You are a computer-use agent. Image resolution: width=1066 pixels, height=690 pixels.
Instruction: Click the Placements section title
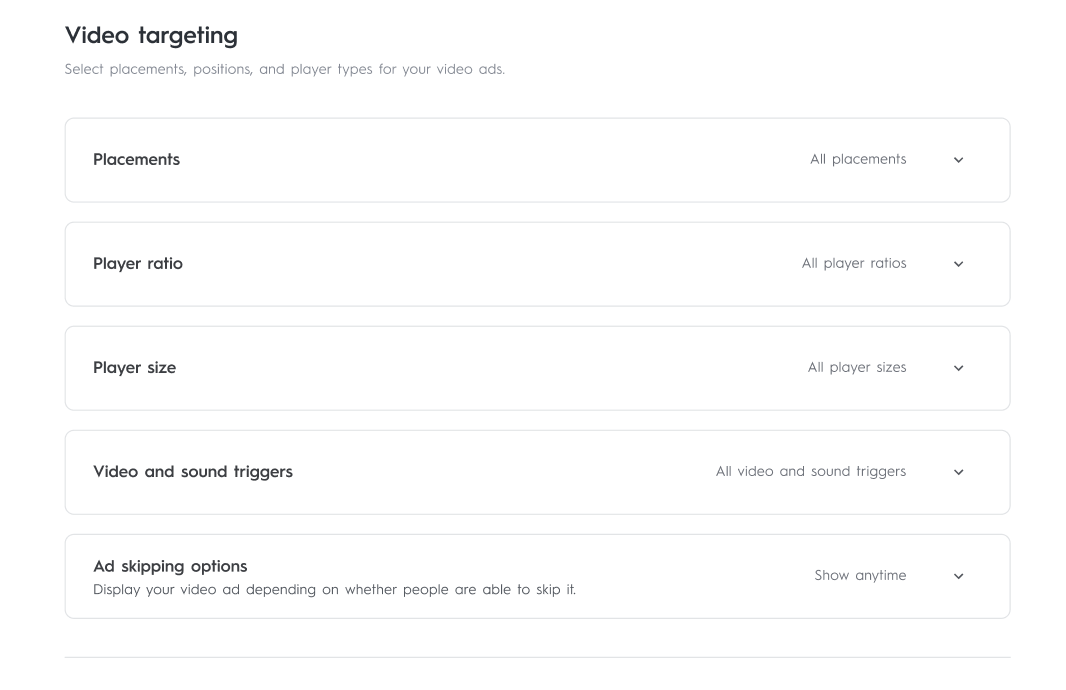(136, 160)
